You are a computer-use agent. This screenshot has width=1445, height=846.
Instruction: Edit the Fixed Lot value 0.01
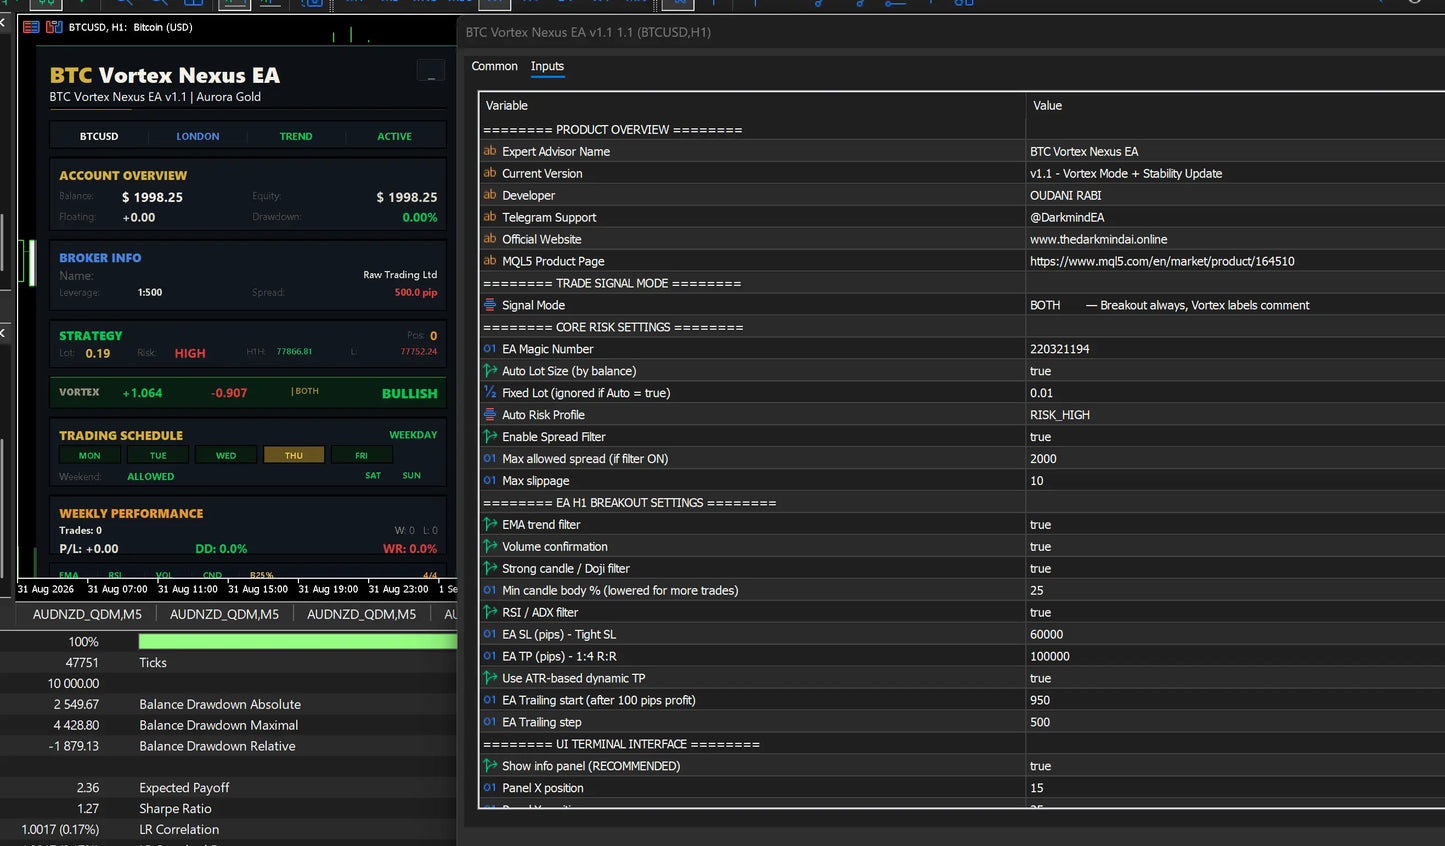point(1235,393)
